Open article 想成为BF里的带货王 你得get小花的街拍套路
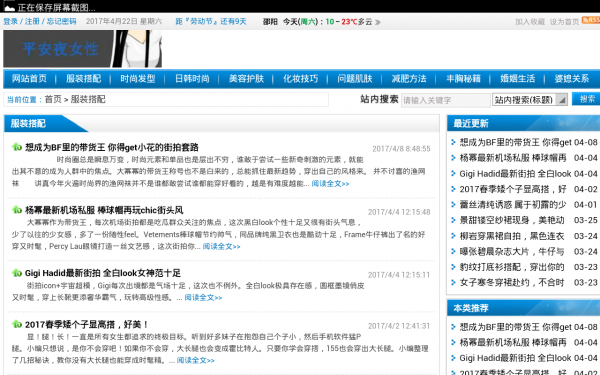Screen dimensions: 600x375 (112, 147)
